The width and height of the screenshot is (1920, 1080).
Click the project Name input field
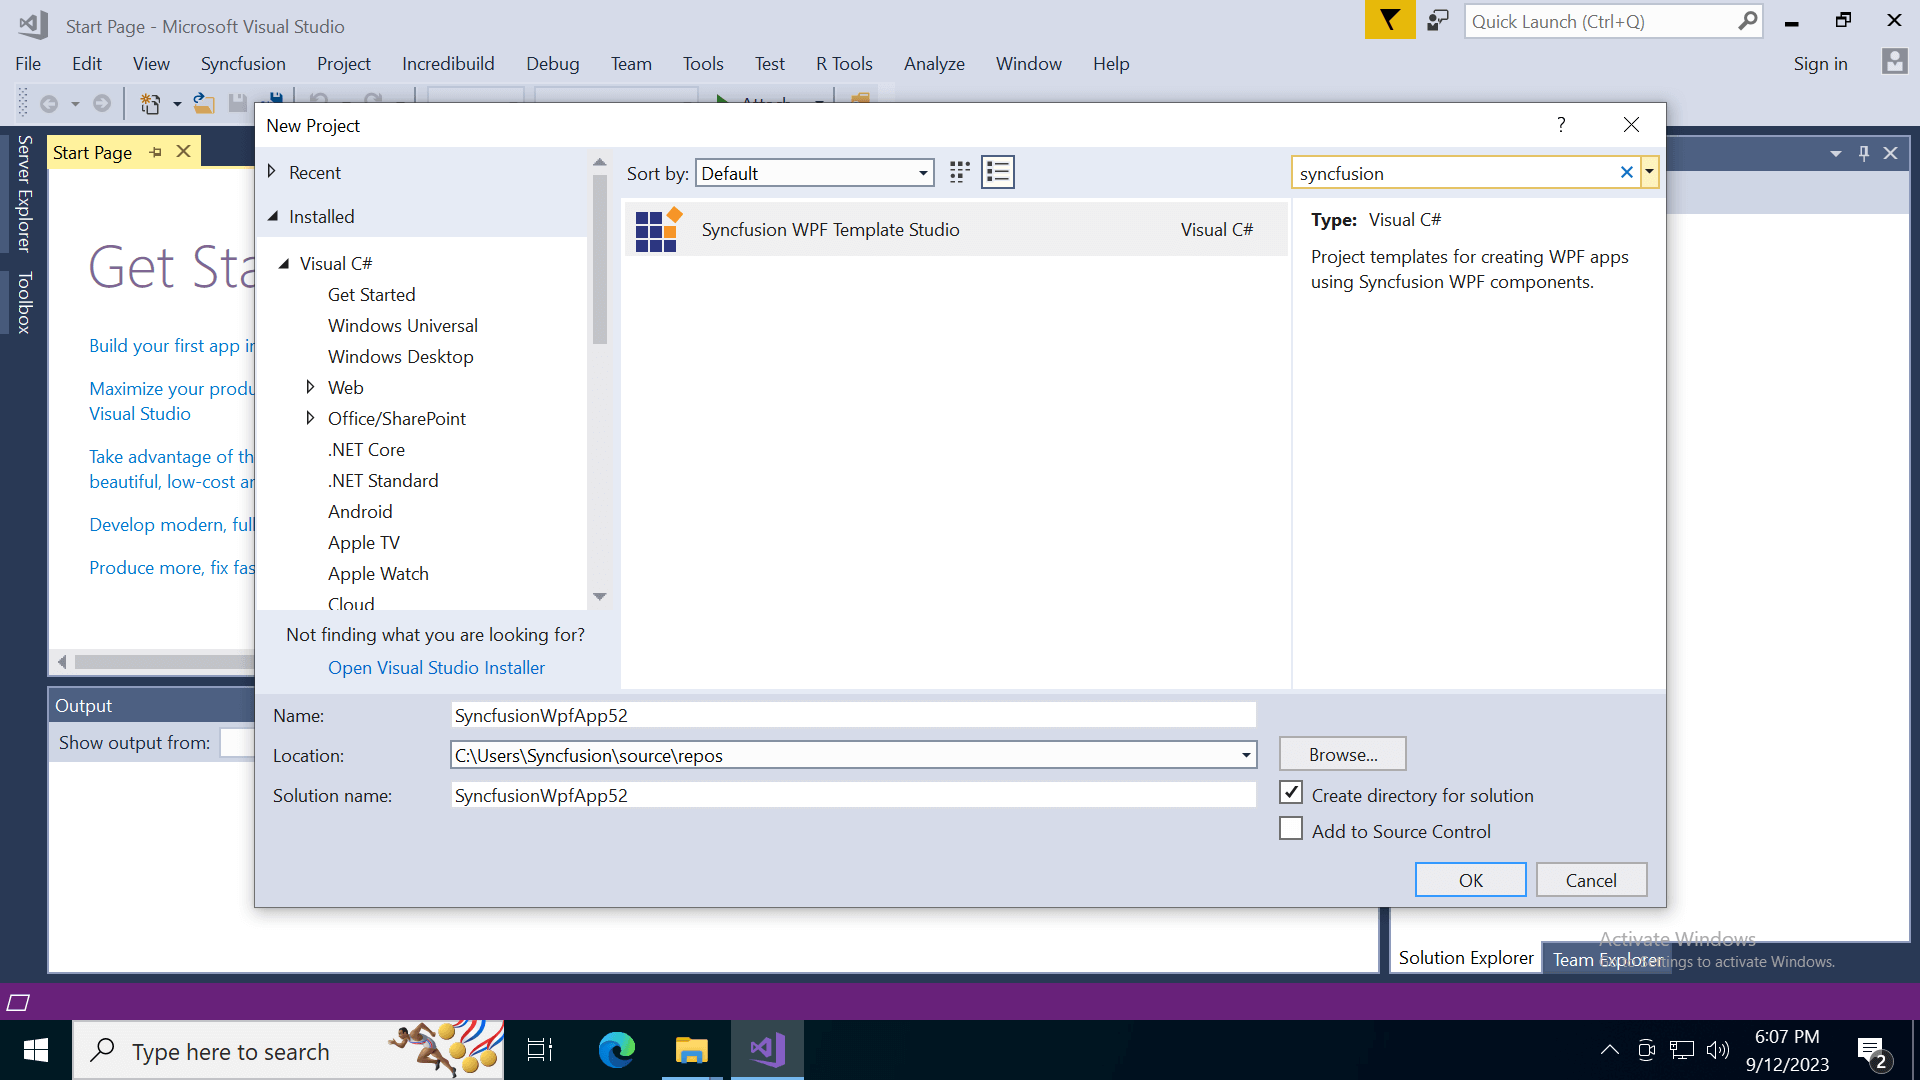tap(852, 715)
